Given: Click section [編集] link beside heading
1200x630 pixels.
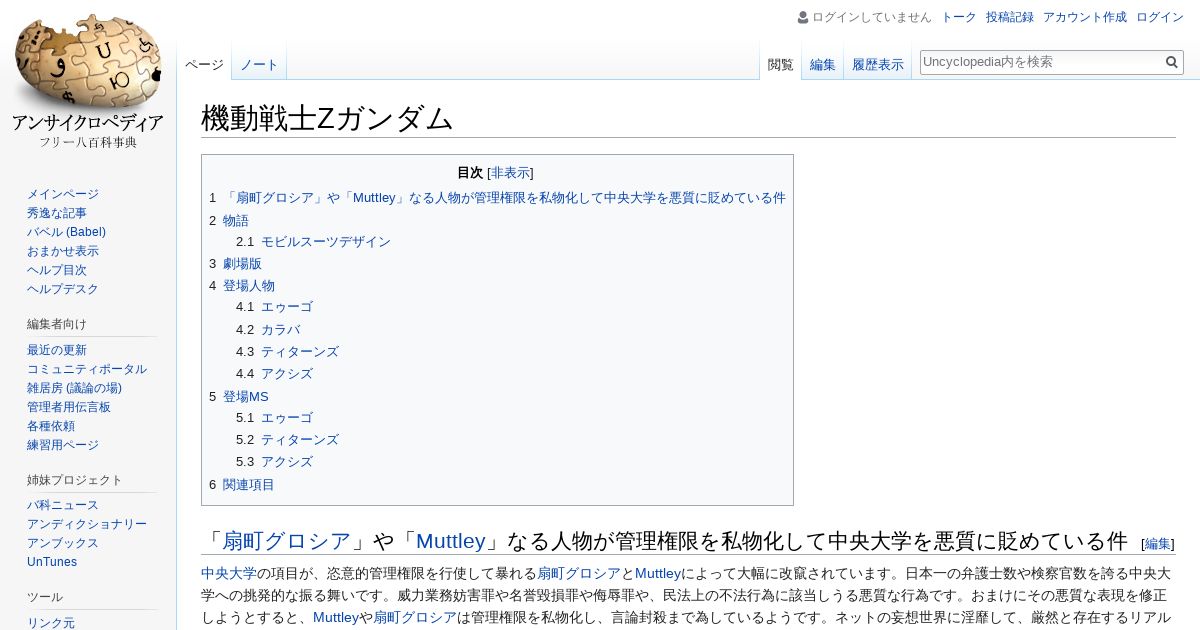Looking at the screenshot, I should [1158, 544].
